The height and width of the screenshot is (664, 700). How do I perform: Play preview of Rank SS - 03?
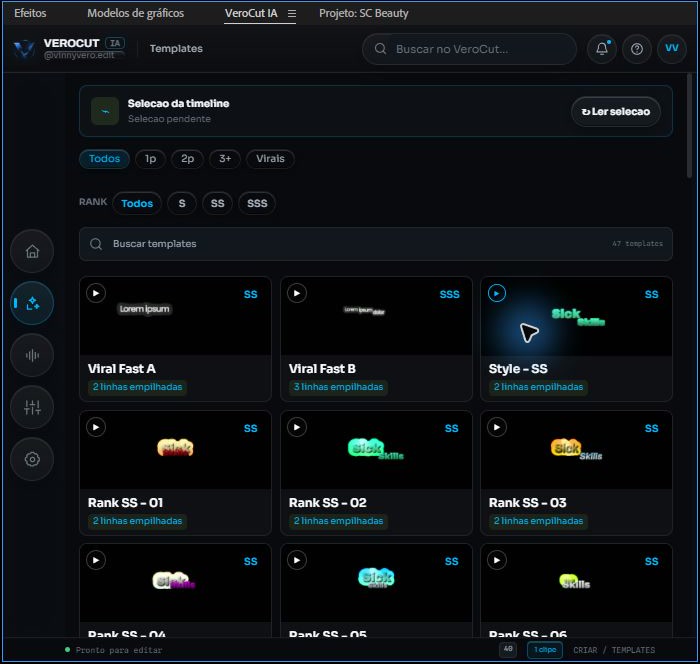[497, 427]
